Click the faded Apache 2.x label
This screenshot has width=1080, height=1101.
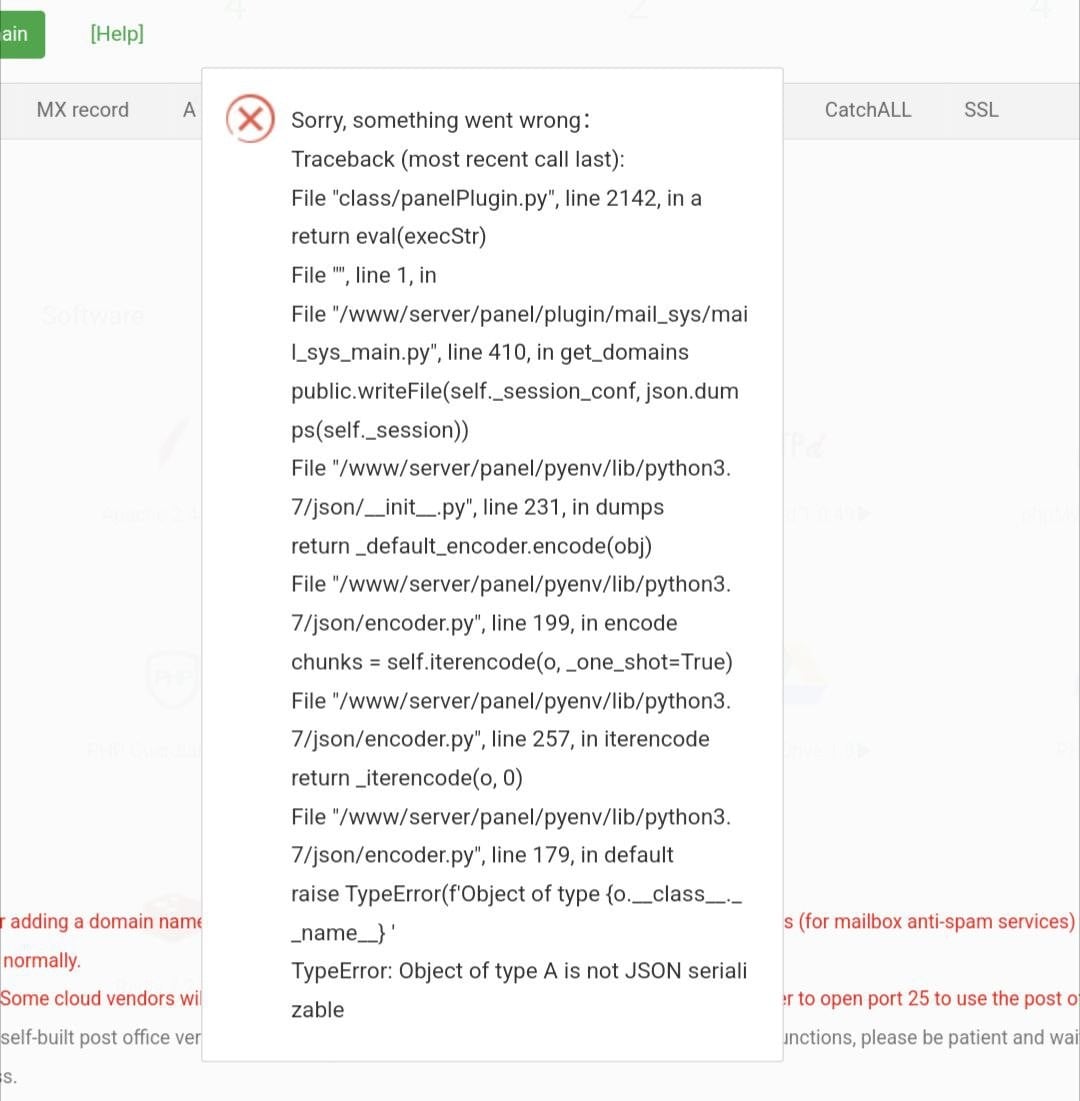[150, 515]
